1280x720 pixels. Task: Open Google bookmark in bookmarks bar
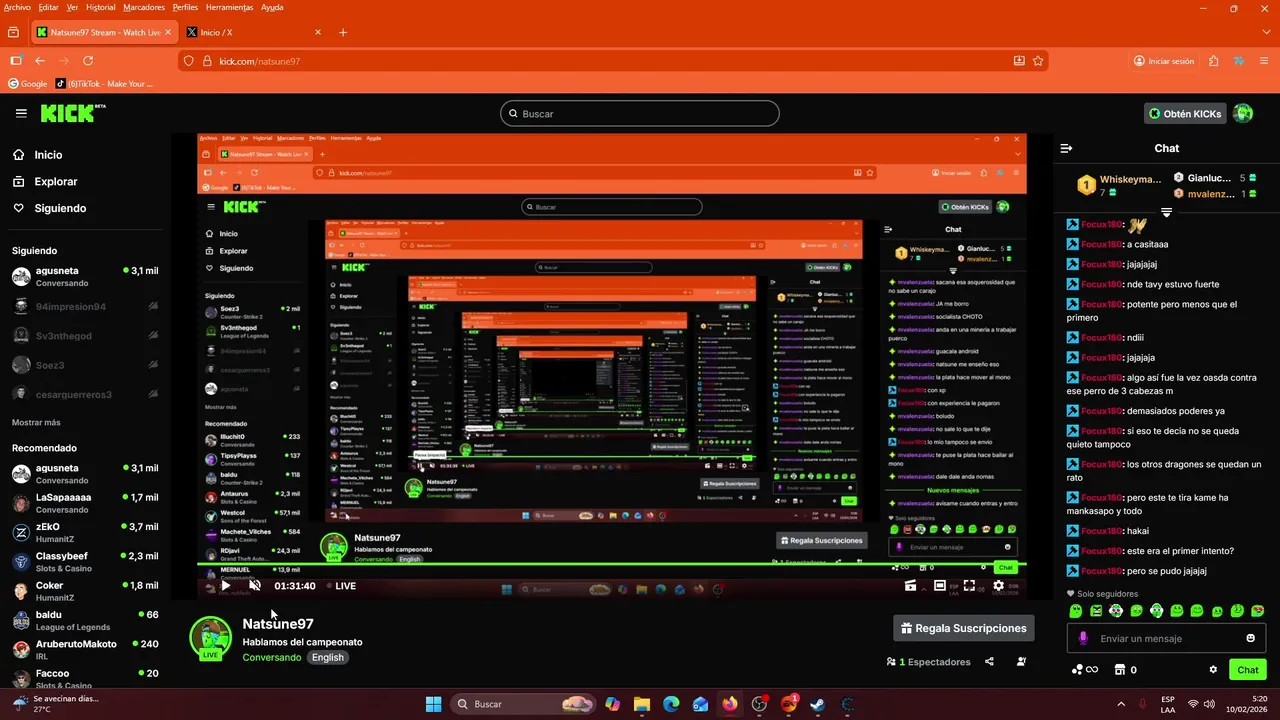pos(28,84)
